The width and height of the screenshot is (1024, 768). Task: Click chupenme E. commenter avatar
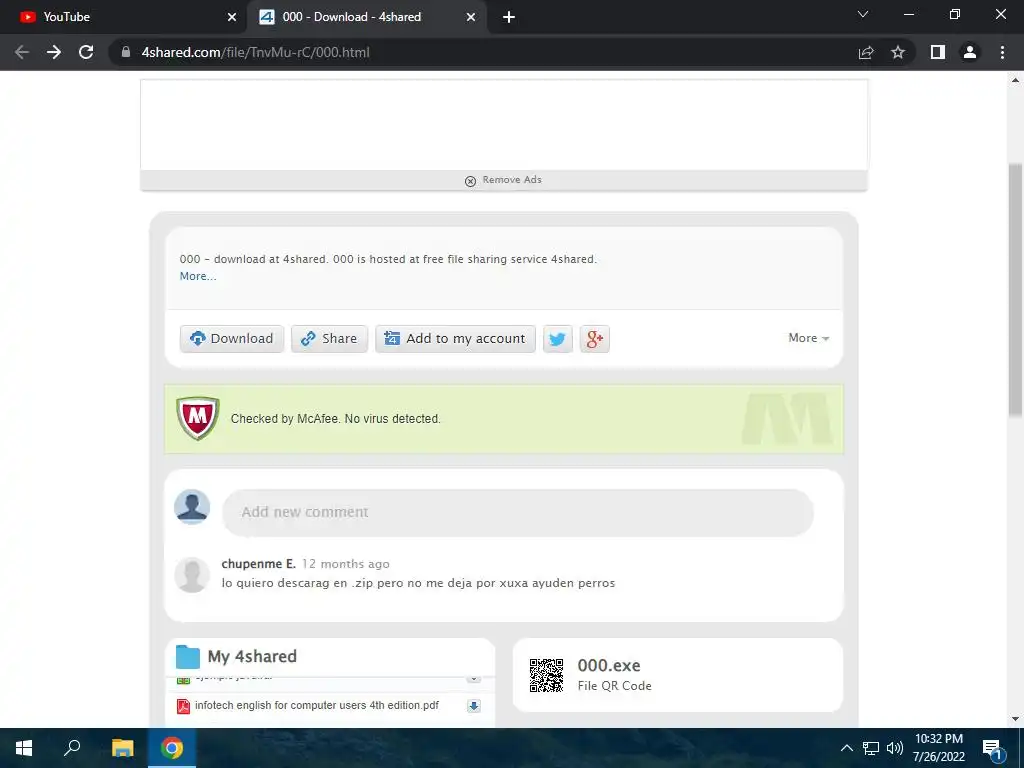pos(192,575)
